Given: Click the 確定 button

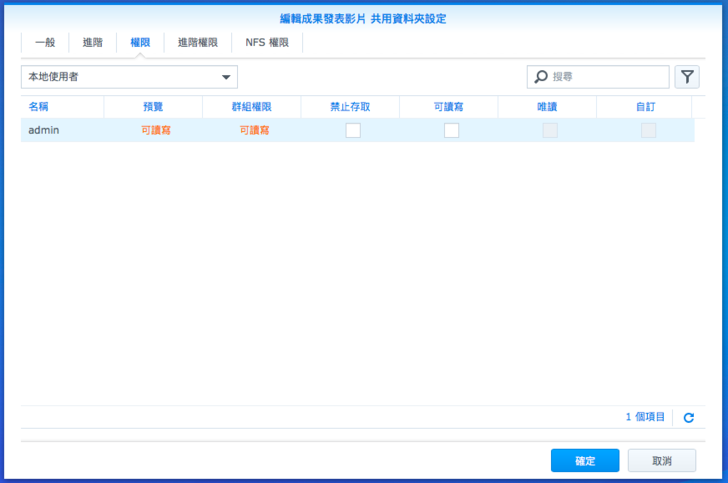Looking at the screenshot, I should [x=585, y=461].
